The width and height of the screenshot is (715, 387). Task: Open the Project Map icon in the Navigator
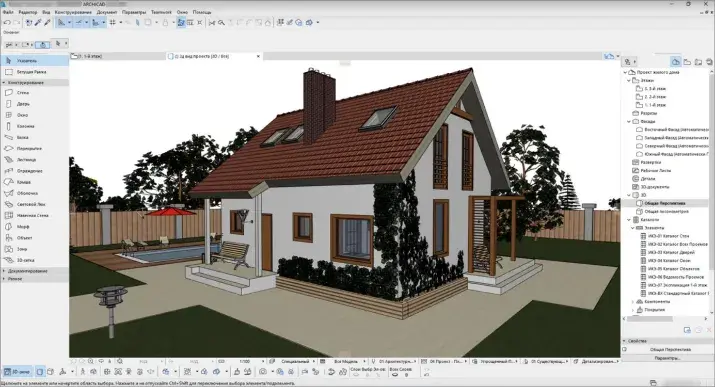click(676, 62)
